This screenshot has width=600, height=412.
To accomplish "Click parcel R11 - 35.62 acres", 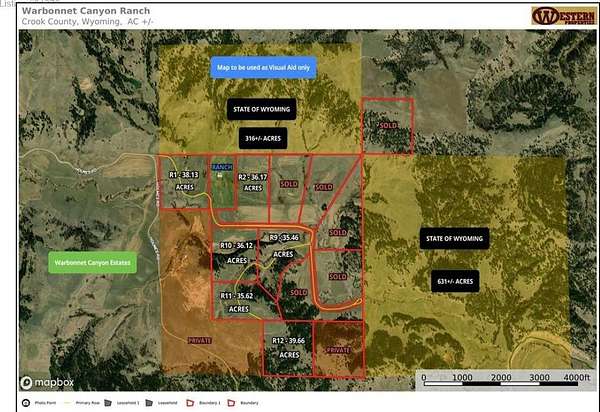I will (237, 302).
